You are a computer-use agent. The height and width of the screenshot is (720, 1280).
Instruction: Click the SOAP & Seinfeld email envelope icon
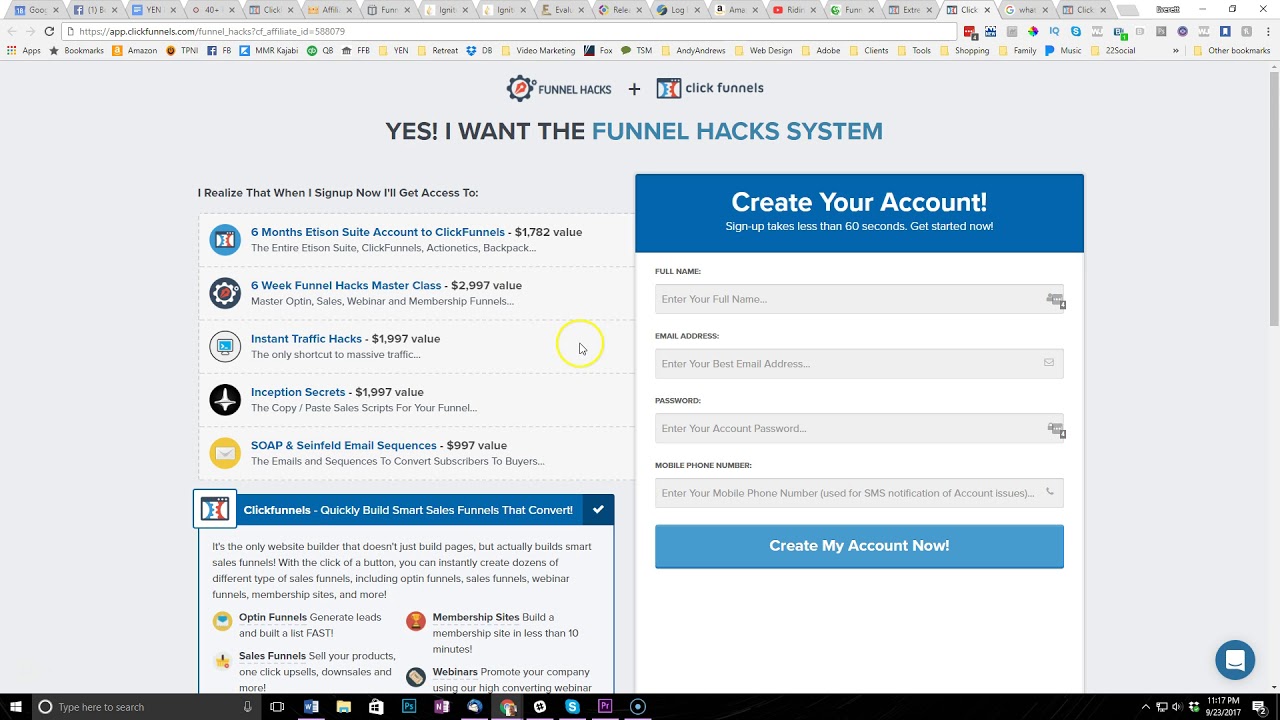225,453
